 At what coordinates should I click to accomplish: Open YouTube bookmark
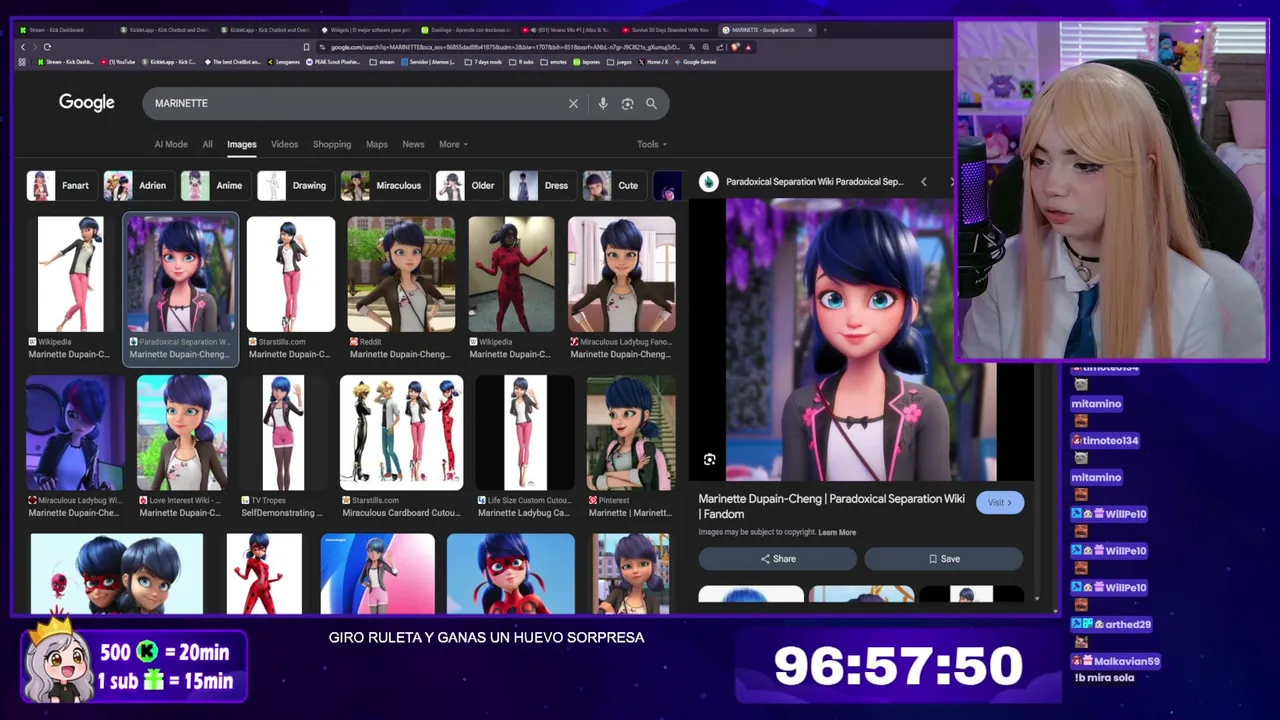(x=118, y=62)
